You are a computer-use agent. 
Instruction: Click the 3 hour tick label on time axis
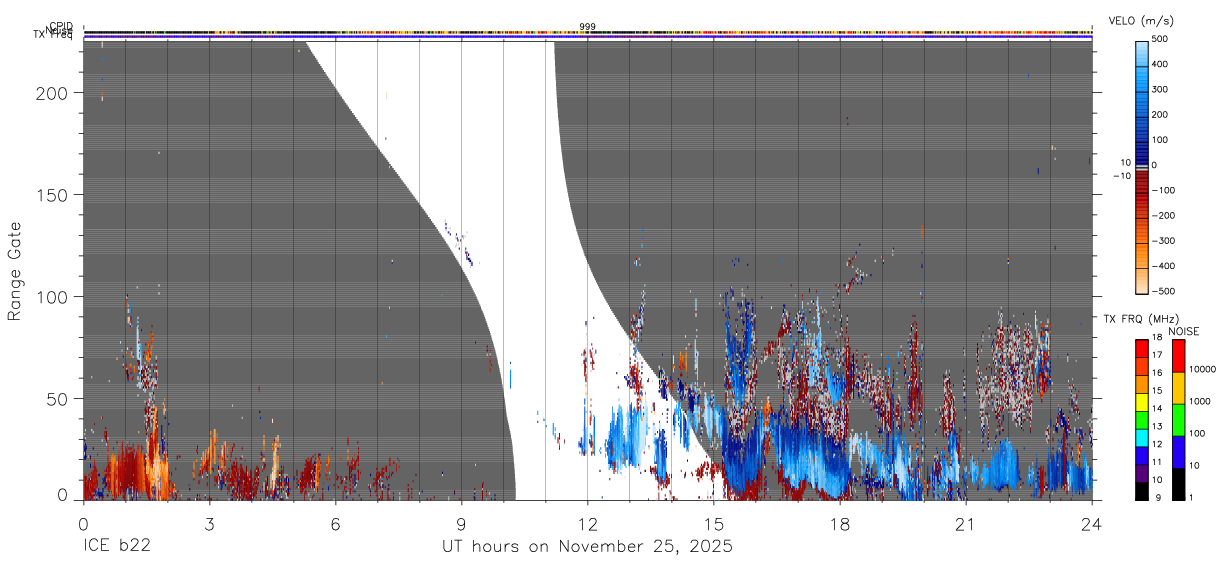click(x=209, y=523)
